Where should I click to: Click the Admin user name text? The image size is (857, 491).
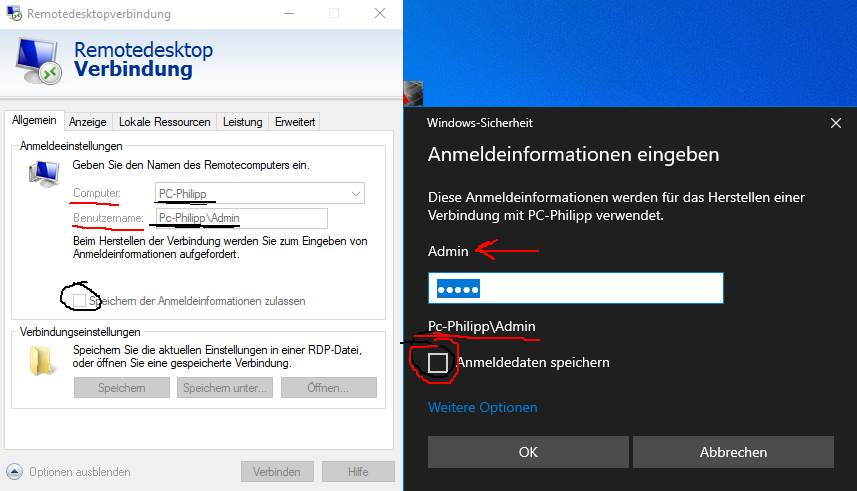point(448,252)
